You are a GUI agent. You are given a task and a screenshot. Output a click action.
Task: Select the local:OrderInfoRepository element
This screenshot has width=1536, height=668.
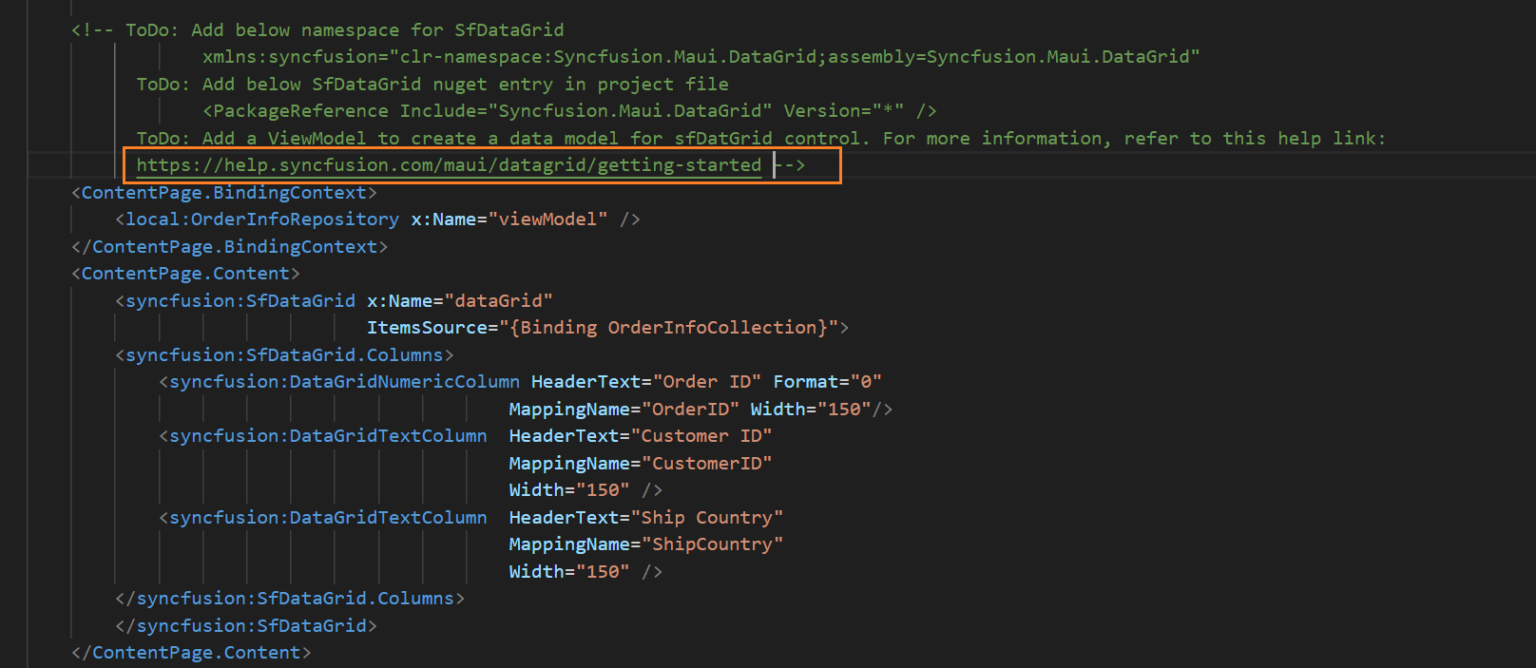(x=260, y=219)
